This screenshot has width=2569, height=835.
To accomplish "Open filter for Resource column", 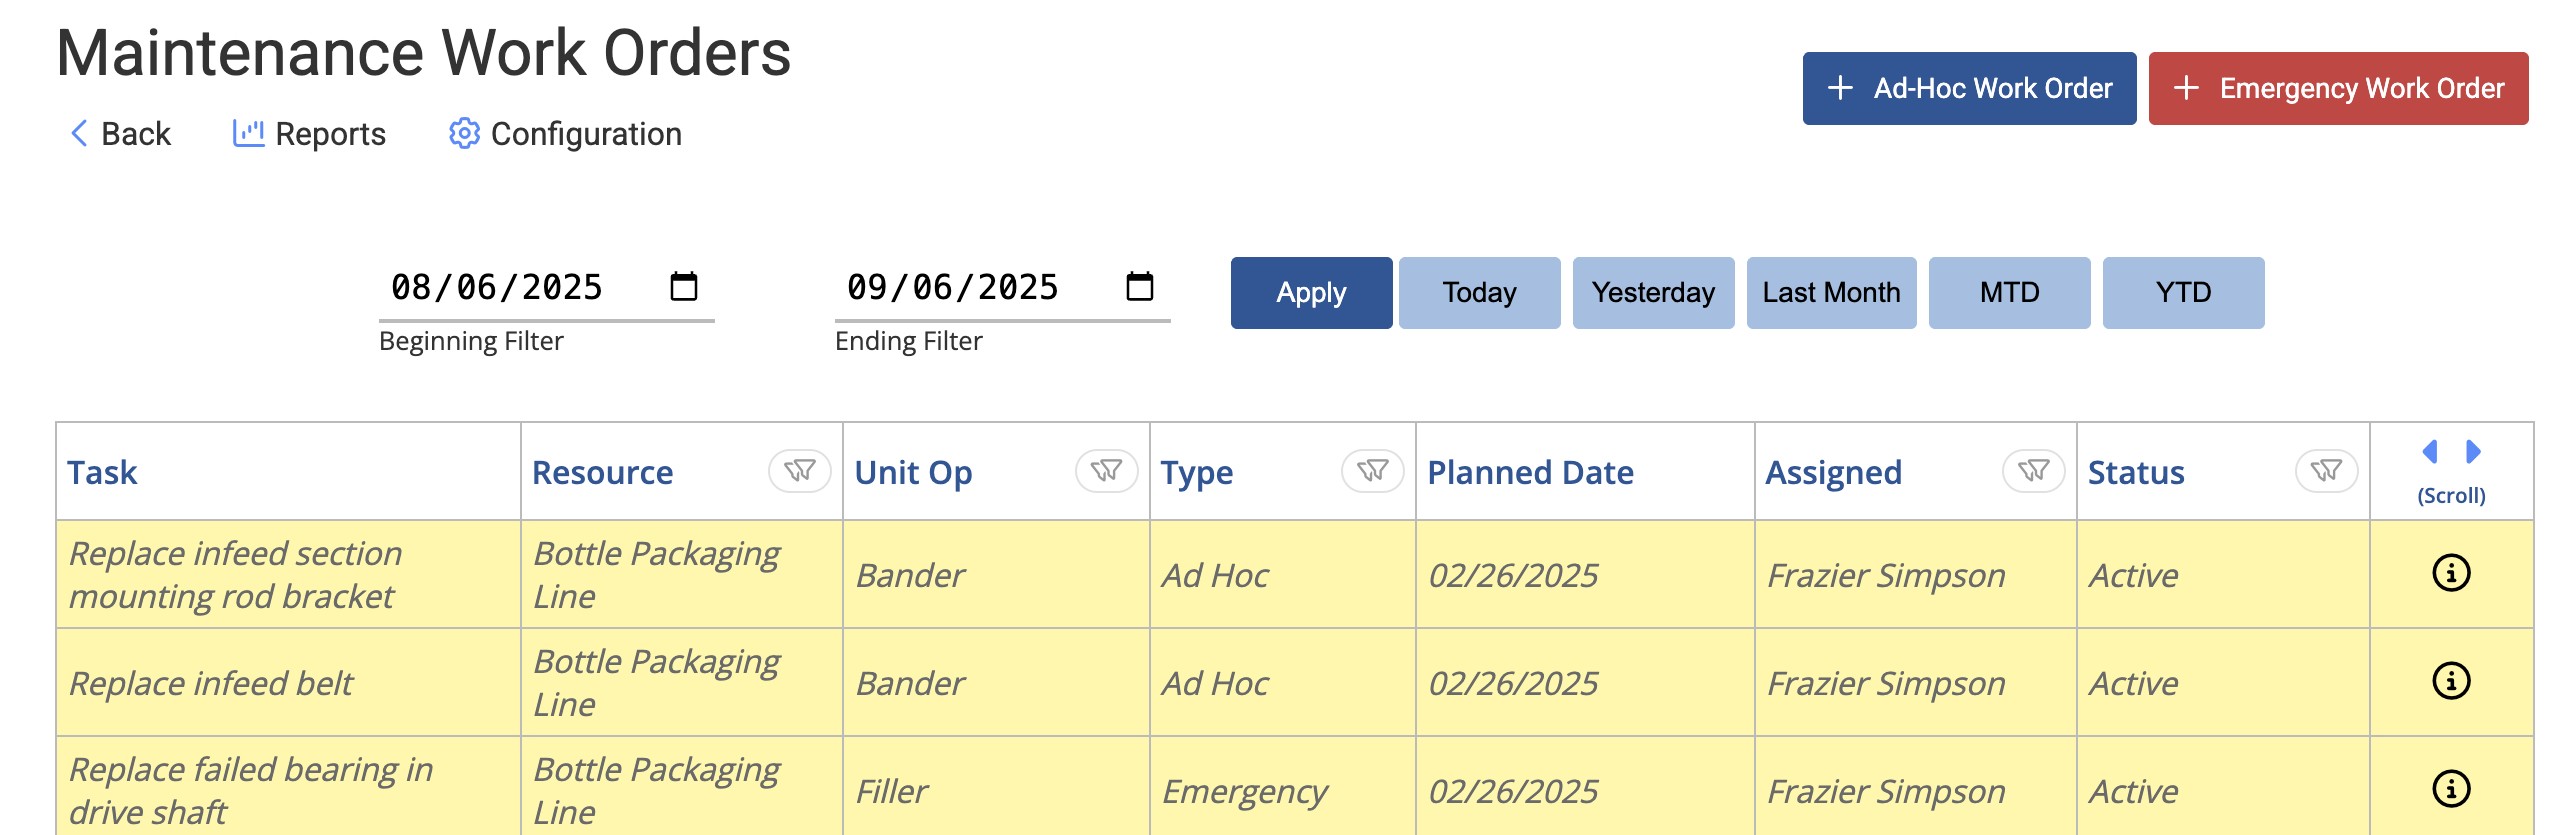I will click(799, 471).
